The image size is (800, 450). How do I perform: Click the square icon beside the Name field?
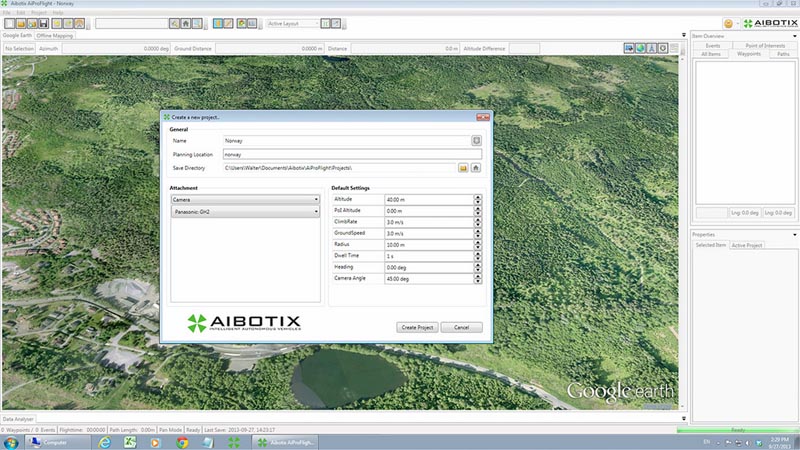pyautogui.click(x=476, y=140)
